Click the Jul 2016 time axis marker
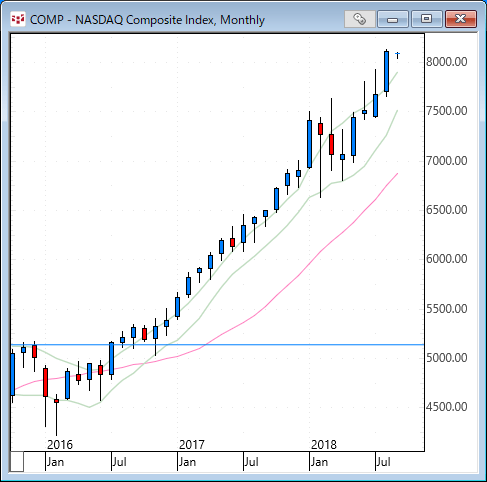Screen dimensions: 487x482 click(x=119, y=462)
